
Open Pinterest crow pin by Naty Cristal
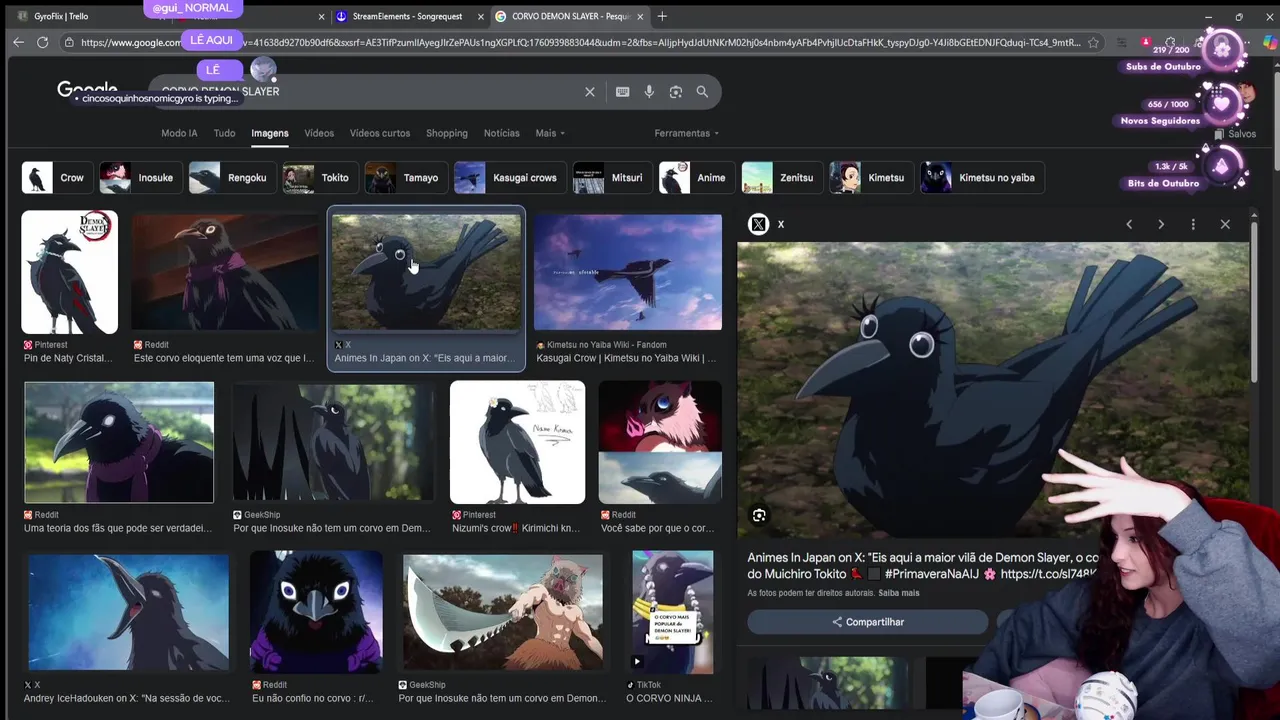pyautogui.click(x=69, y=272)
